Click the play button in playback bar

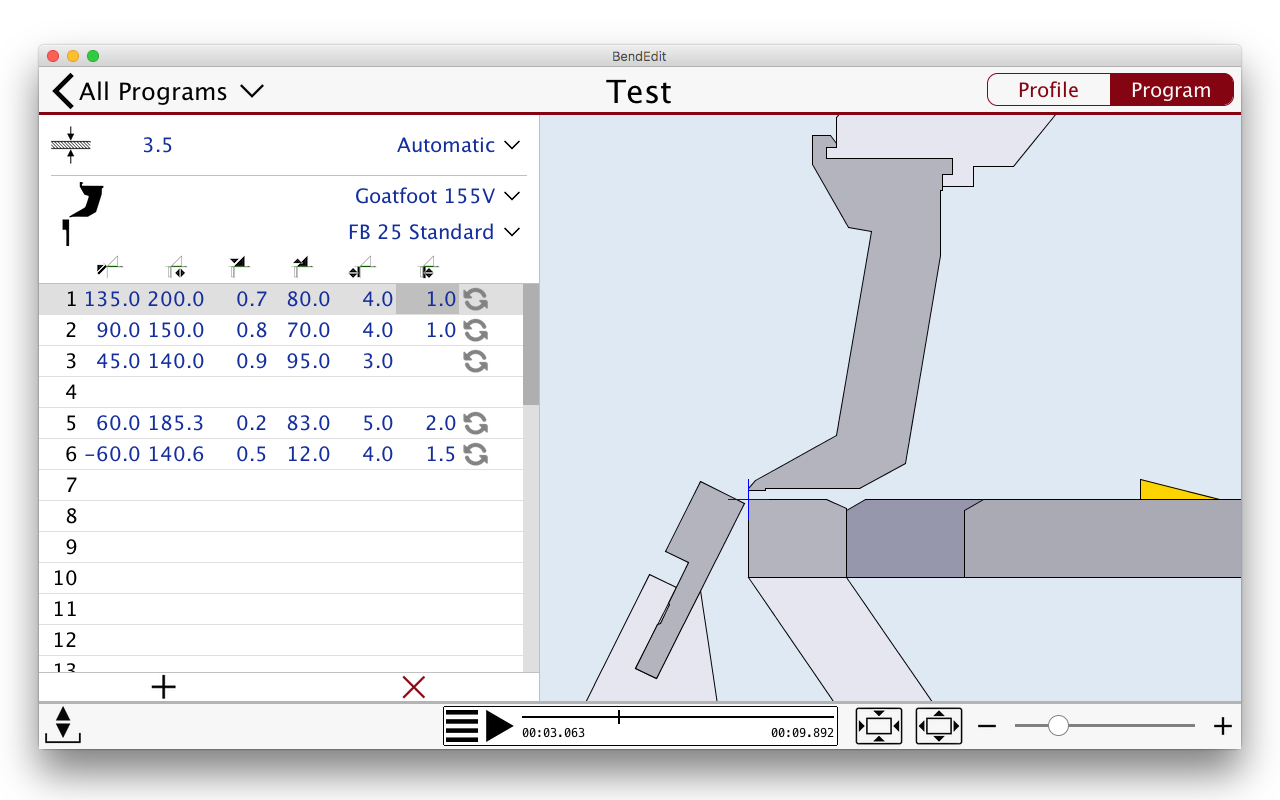tap(499, 726)
